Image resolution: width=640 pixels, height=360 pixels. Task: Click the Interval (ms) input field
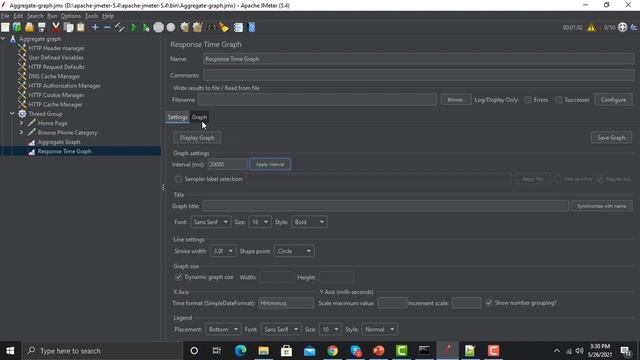coord(227,164)
